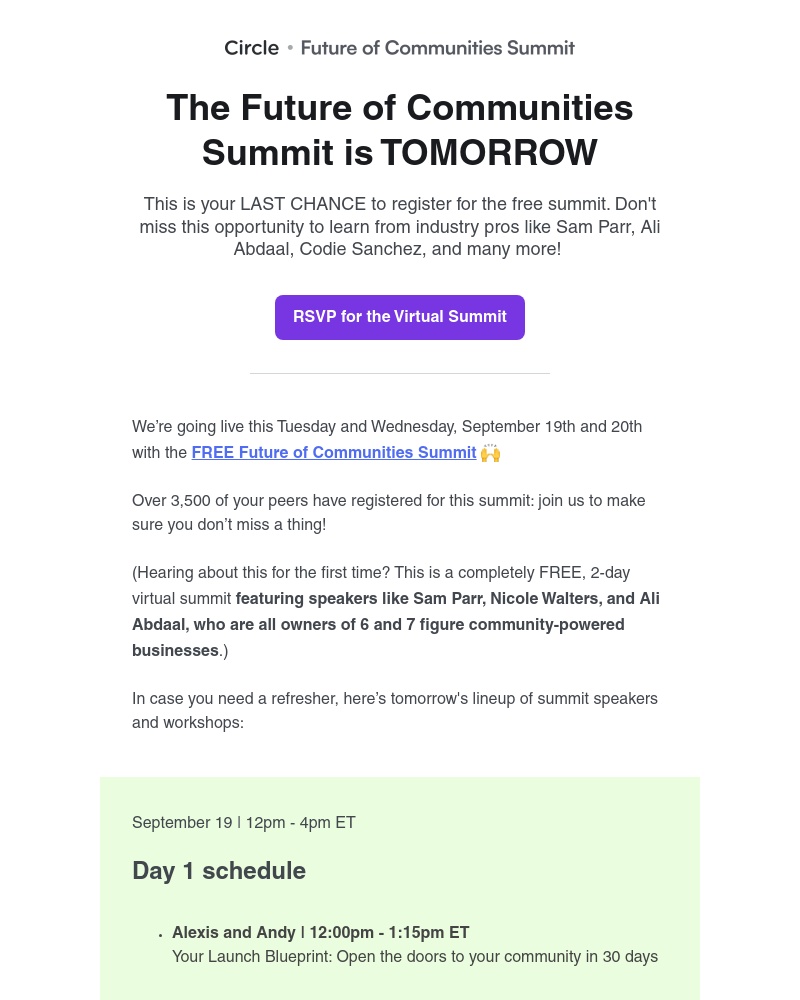Open the FREE Future of Communities Summit link
Screen dimensions: 800x1000
[x=333, y=453]
